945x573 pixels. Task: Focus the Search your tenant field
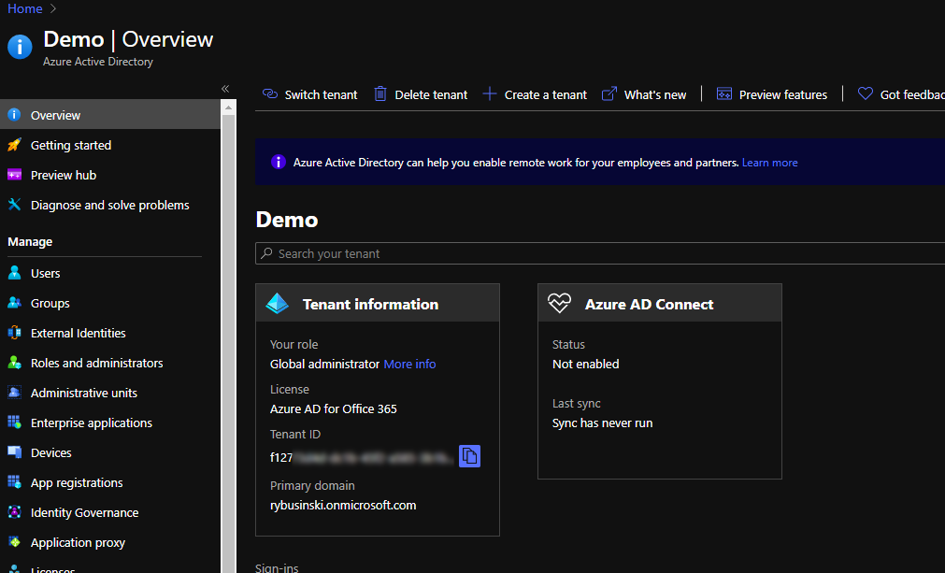[x=600, y=254]
